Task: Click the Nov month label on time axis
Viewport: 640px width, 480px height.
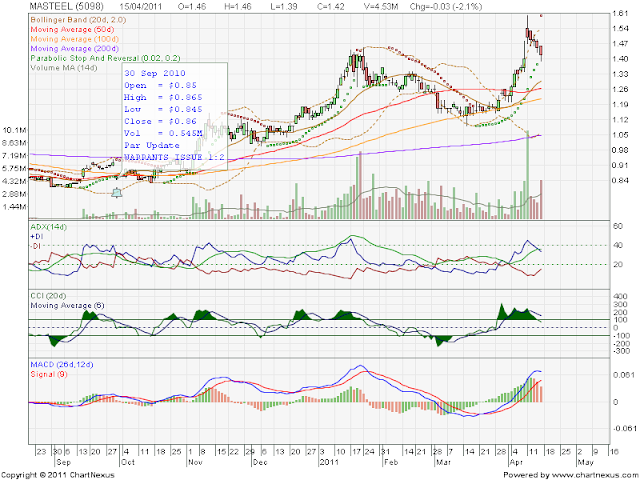Action: coord(195,462)
